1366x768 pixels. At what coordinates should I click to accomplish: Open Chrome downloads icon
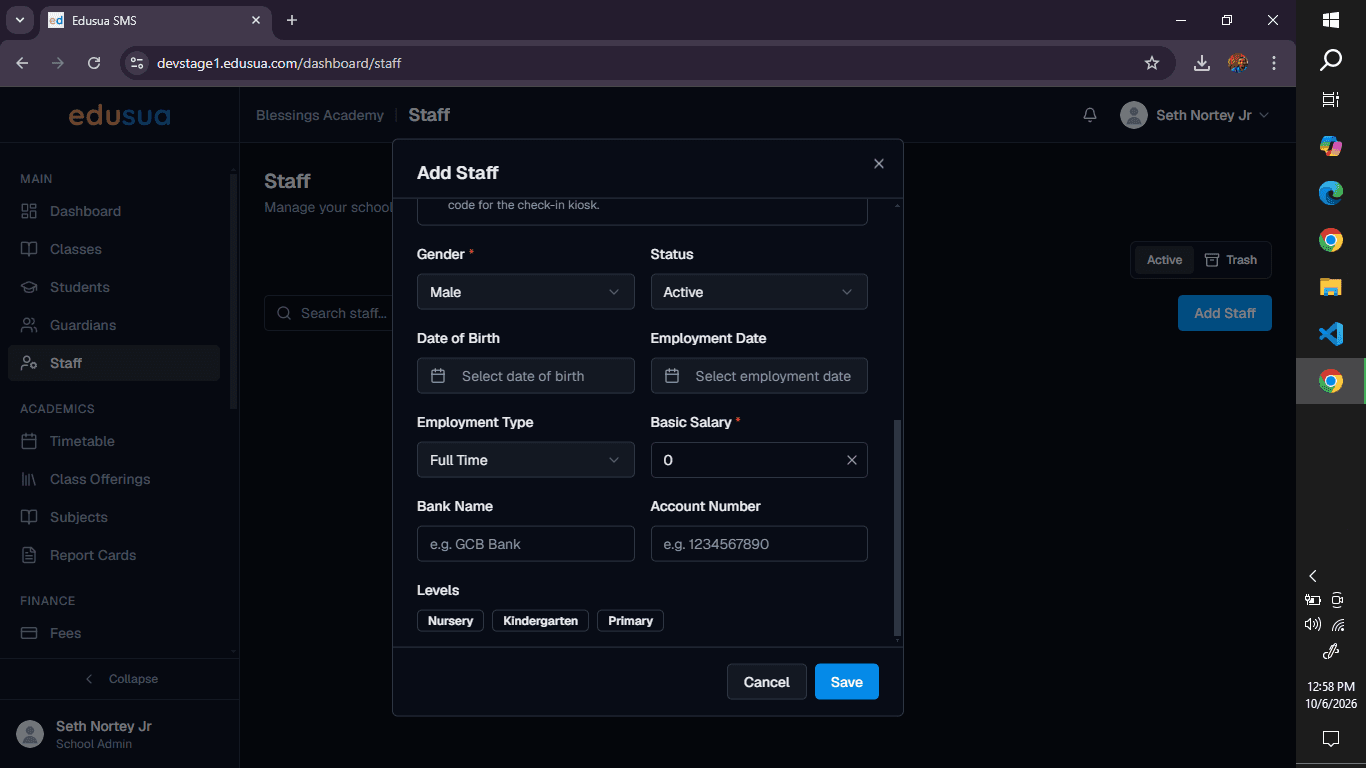[1202, 63]
